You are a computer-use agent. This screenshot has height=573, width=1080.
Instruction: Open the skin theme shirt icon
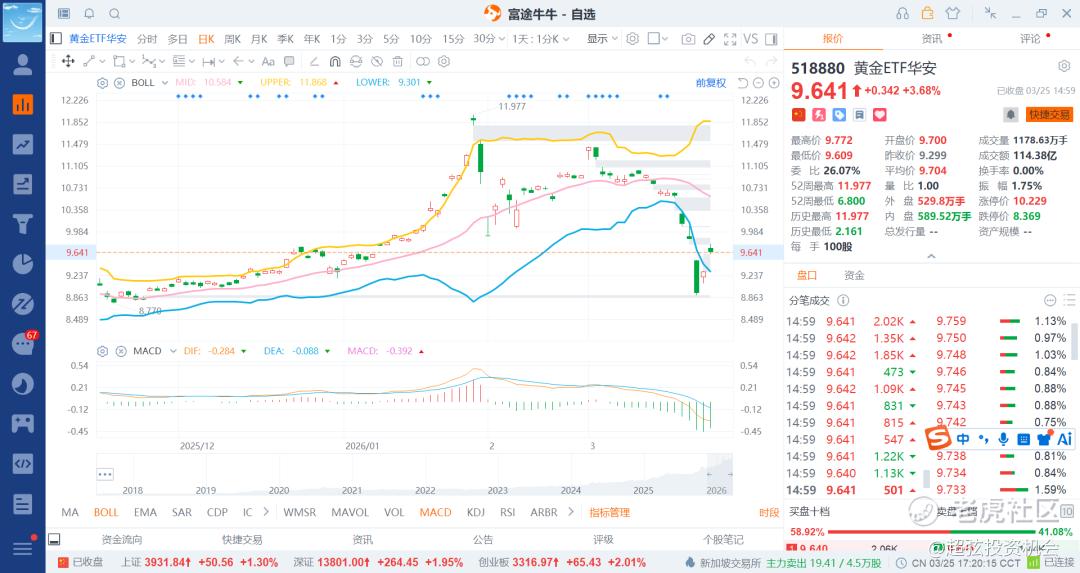[x=951, y=13]
